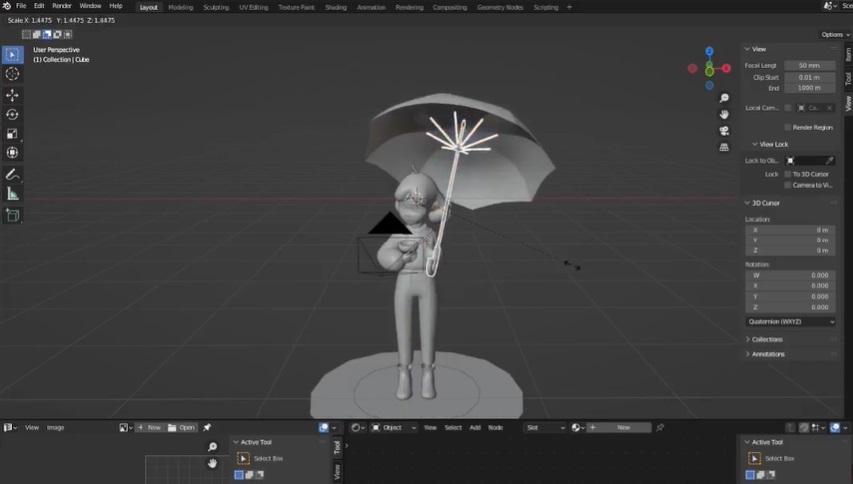Switch to the Shading workspace tab
Viewport: 853px width, 484px height.
[336, 7]
